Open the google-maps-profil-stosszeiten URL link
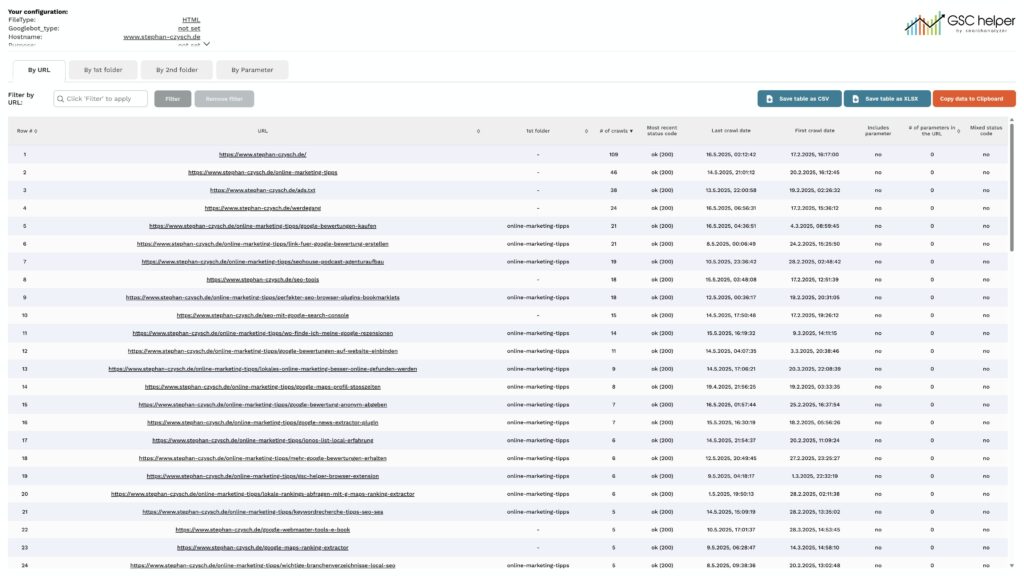 [263, 387]
